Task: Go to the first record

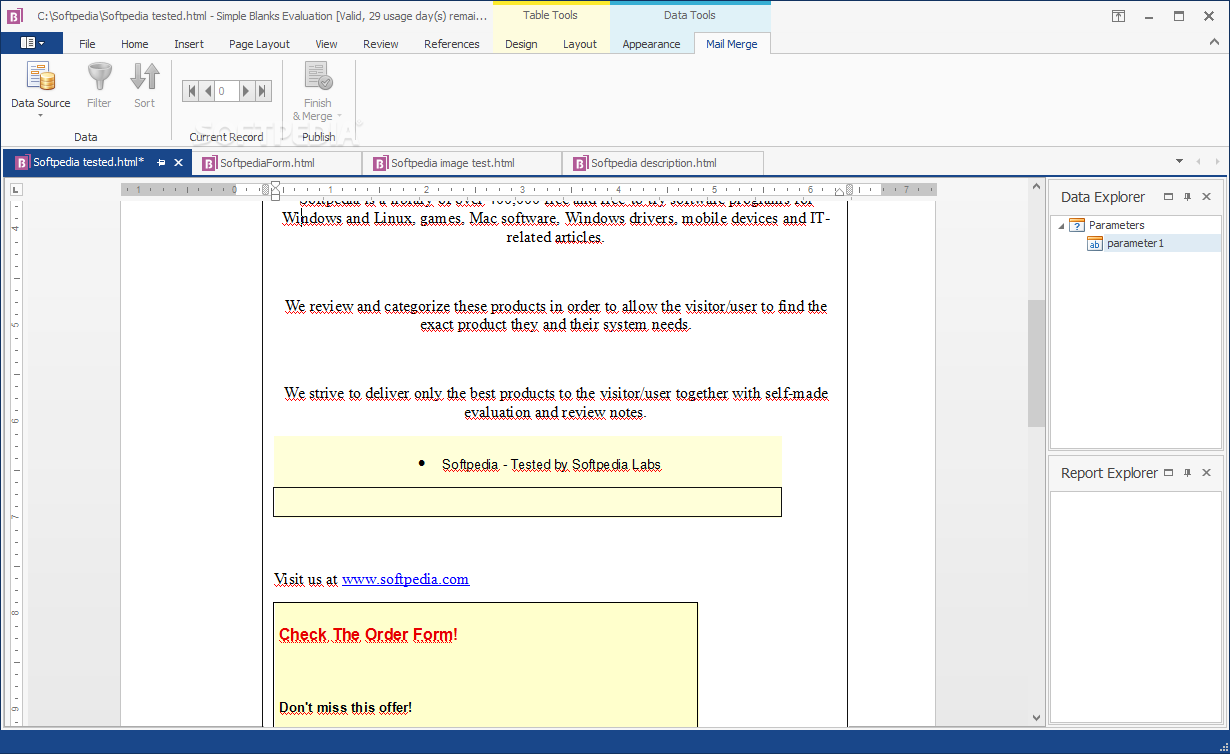Action: [x=191, y=91]
